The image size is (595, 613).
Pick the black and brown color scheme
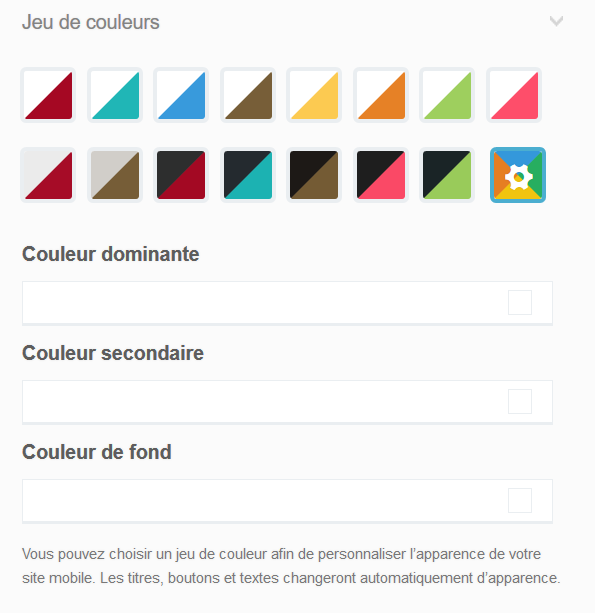(x=314, y=175)
